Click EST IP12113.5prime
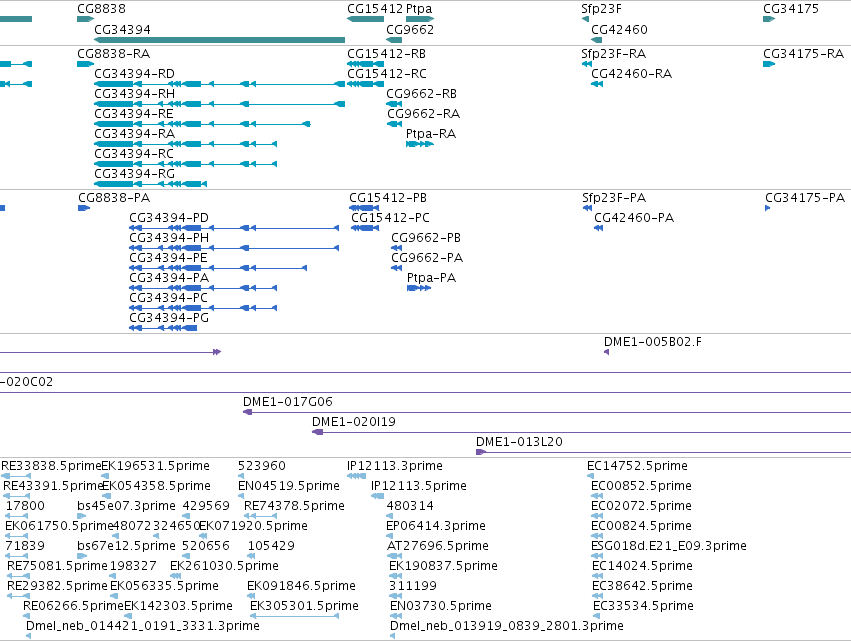 pyautogui.click(x=419, y=486)
